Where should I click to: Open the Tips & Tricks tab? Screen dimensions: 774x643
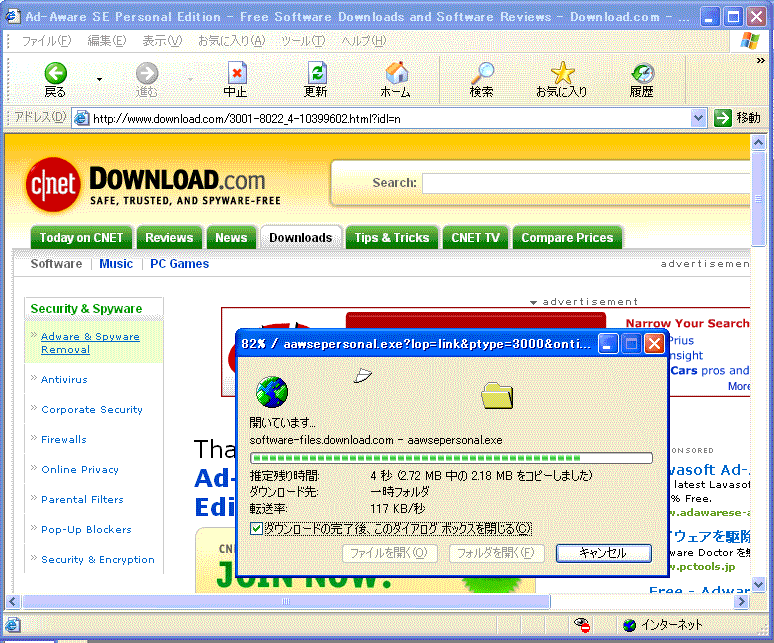[392, 238]
